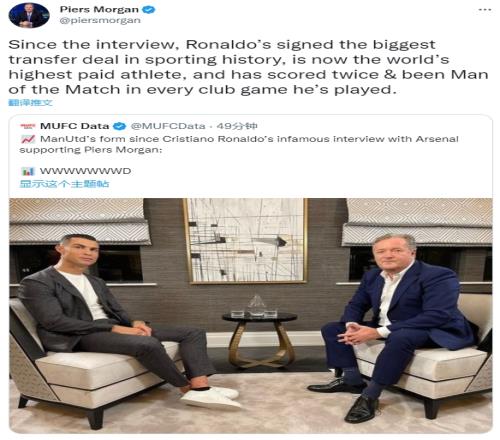The image size is (500, 440).
Task: Click the chart-increasing emoji in quoted tweet
Action: pos(28,139)
